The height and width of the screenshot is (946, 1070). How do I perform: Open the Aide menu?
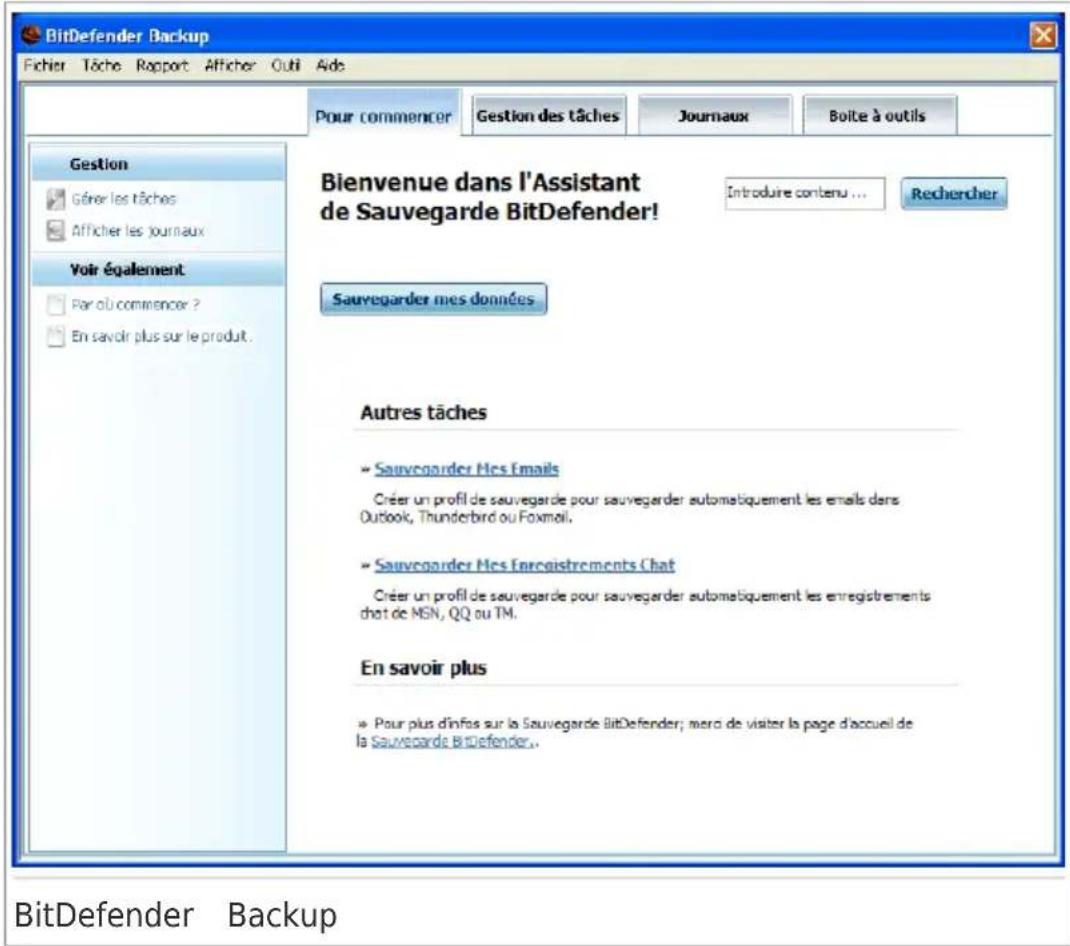pos(330,66)
